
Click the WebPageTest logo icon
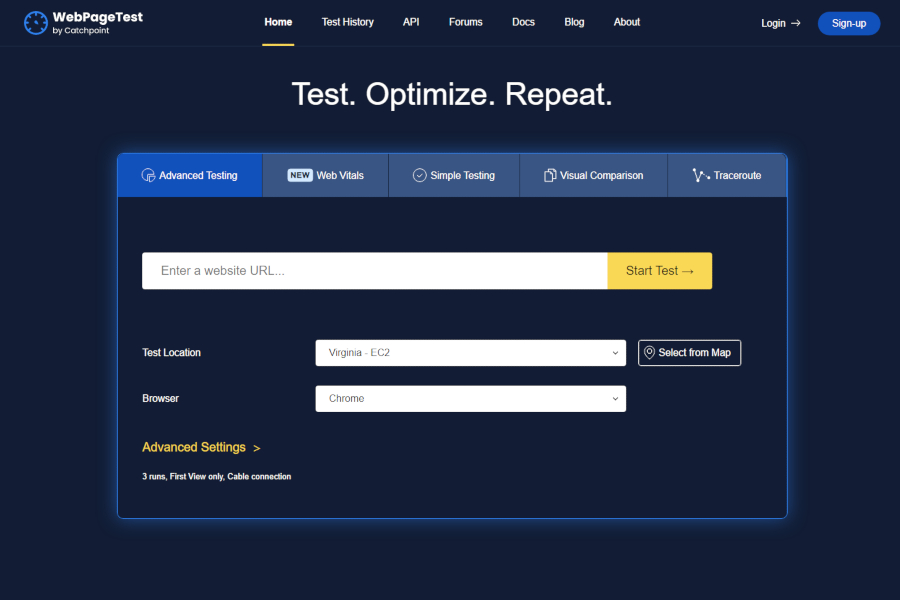(x=35, y=22)
